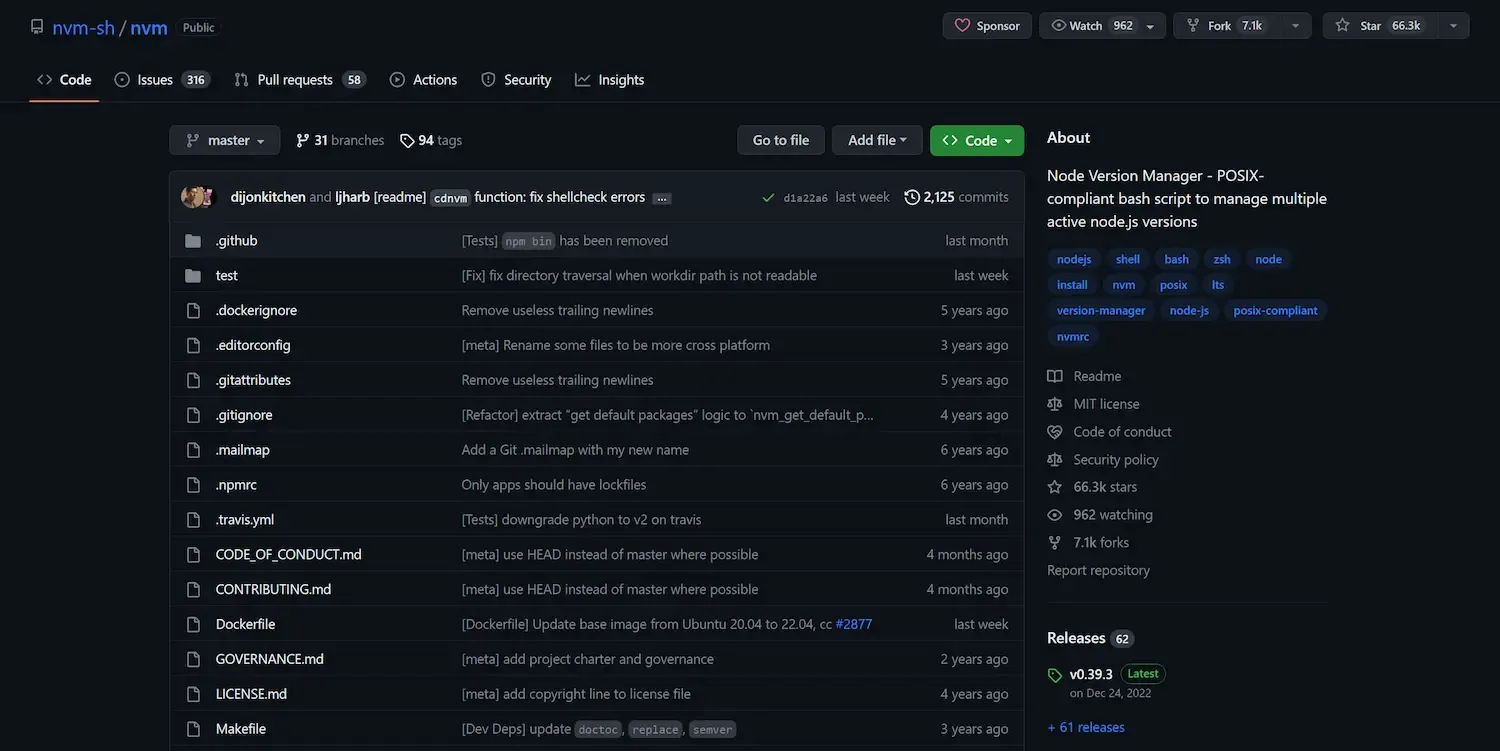1500x751 pixels.
Task: Open the Pull requests tab
Action: 295,80
